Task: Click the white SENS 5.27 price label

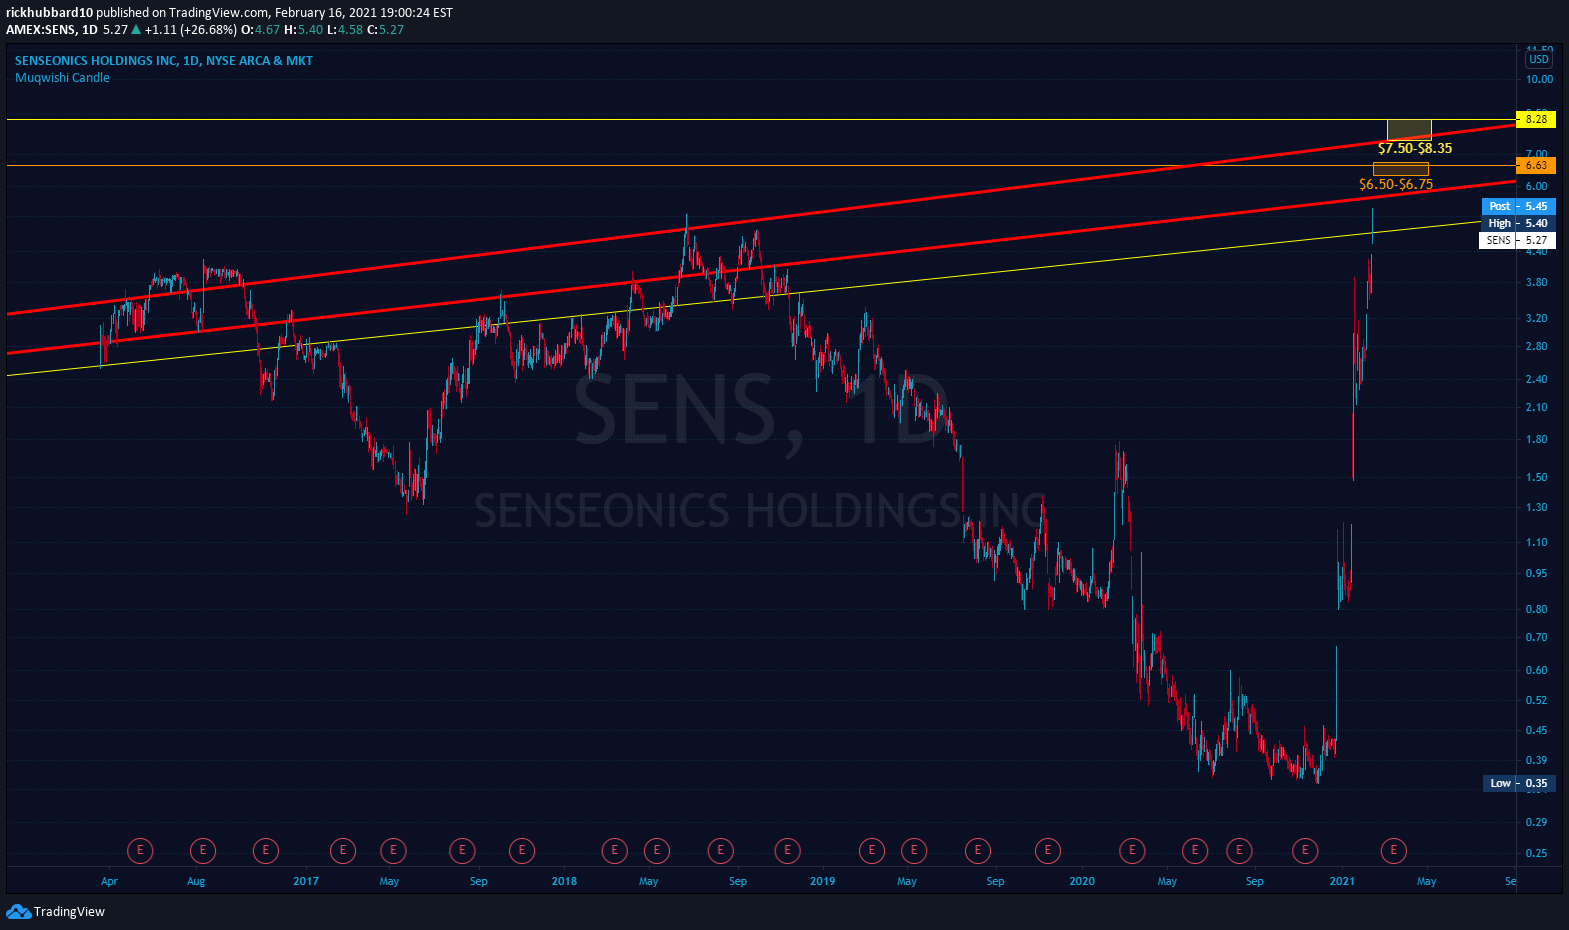Action: point(1517,240)
